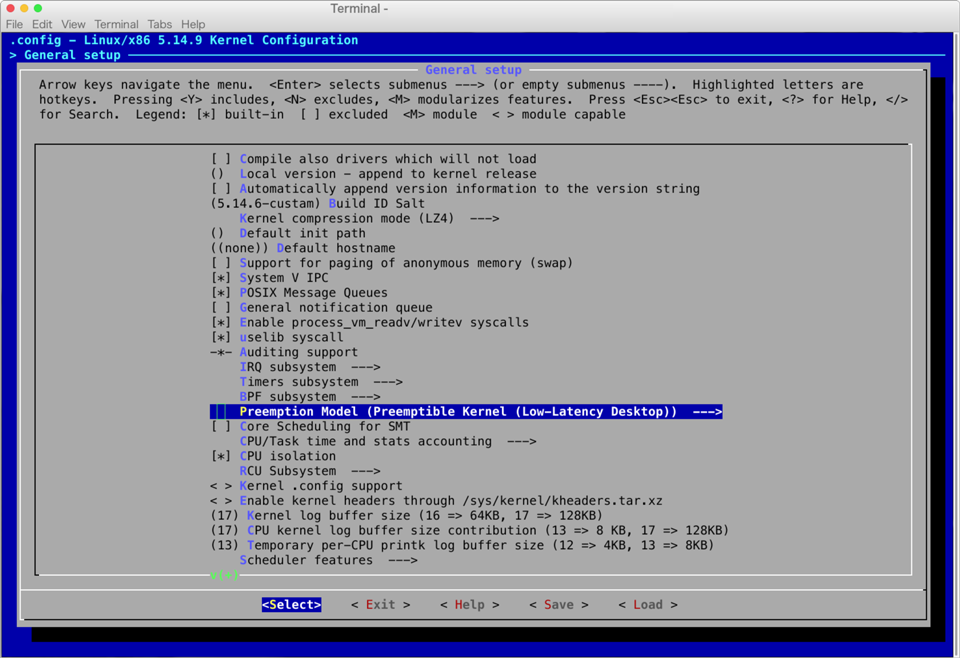Viewport: 960px width, 658px height.
Task: Open Kernel compression mode (LZ4) chooser
Action: click(368, 218)
